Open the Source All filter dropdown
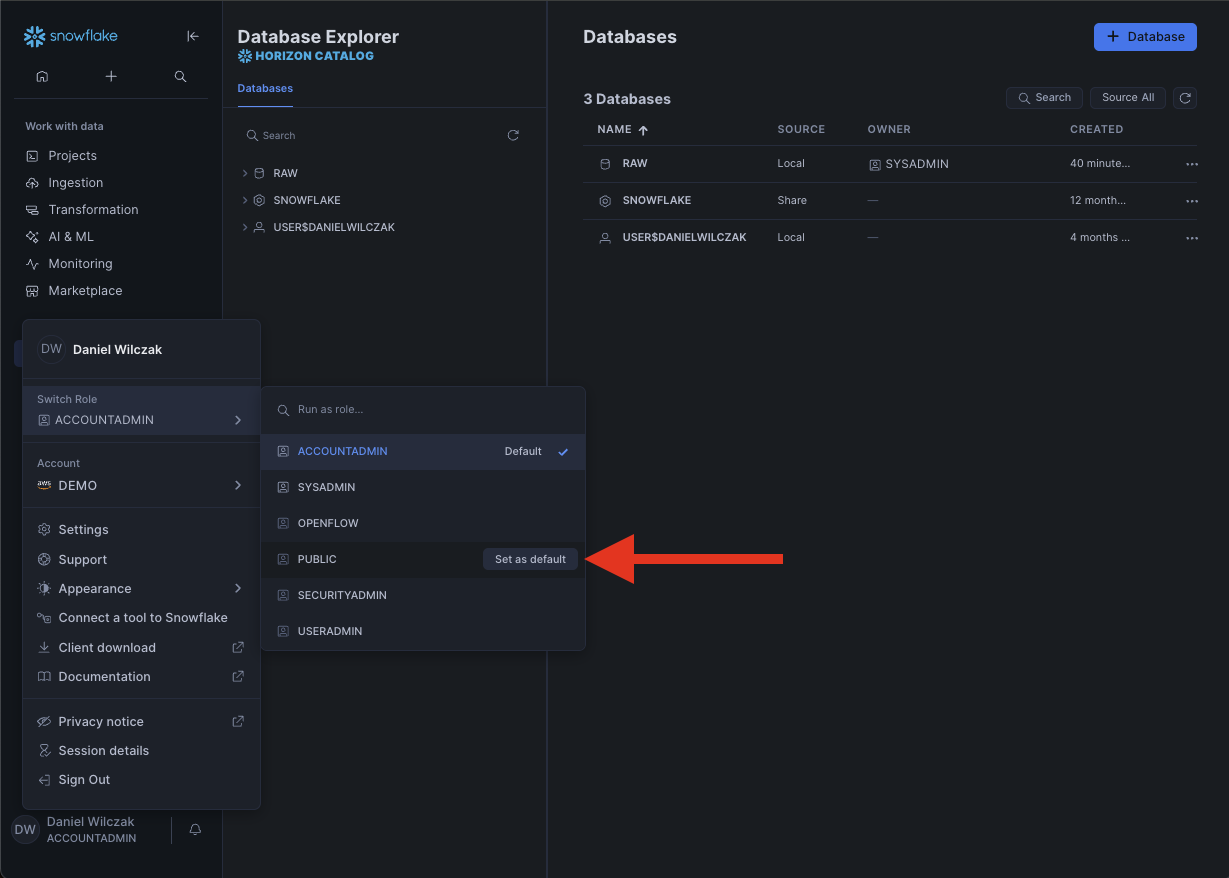Viewport: 1229px width, 878px height. tap(1127, 97)
